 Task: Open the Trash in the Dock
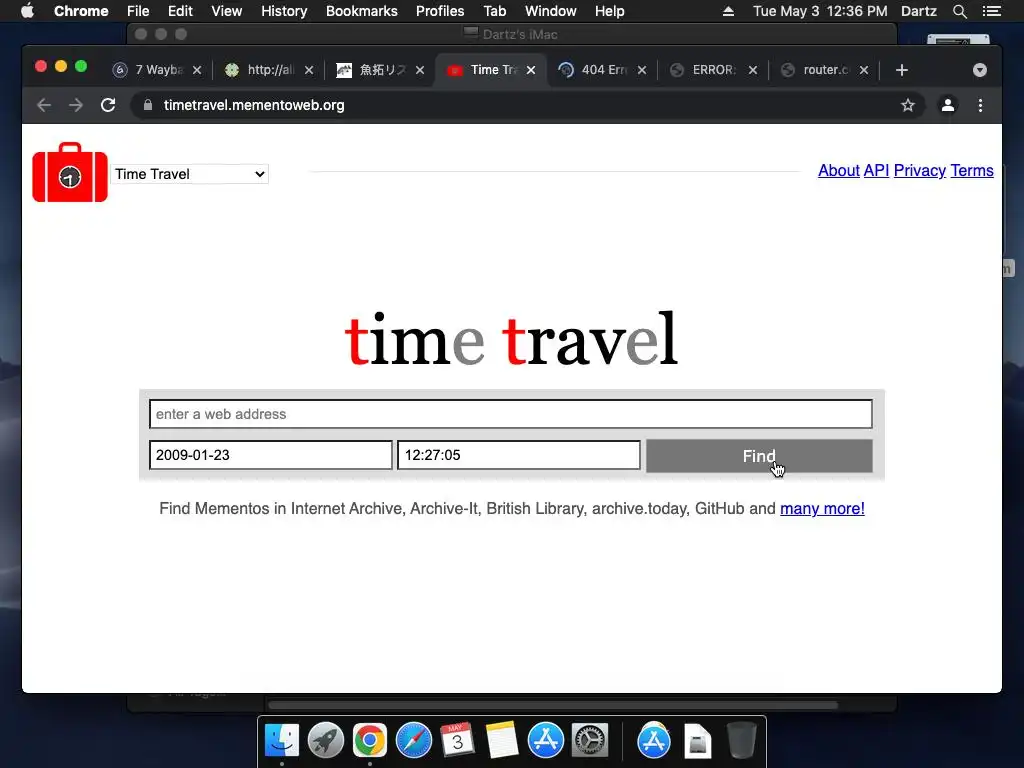click(x=741, y=741)
